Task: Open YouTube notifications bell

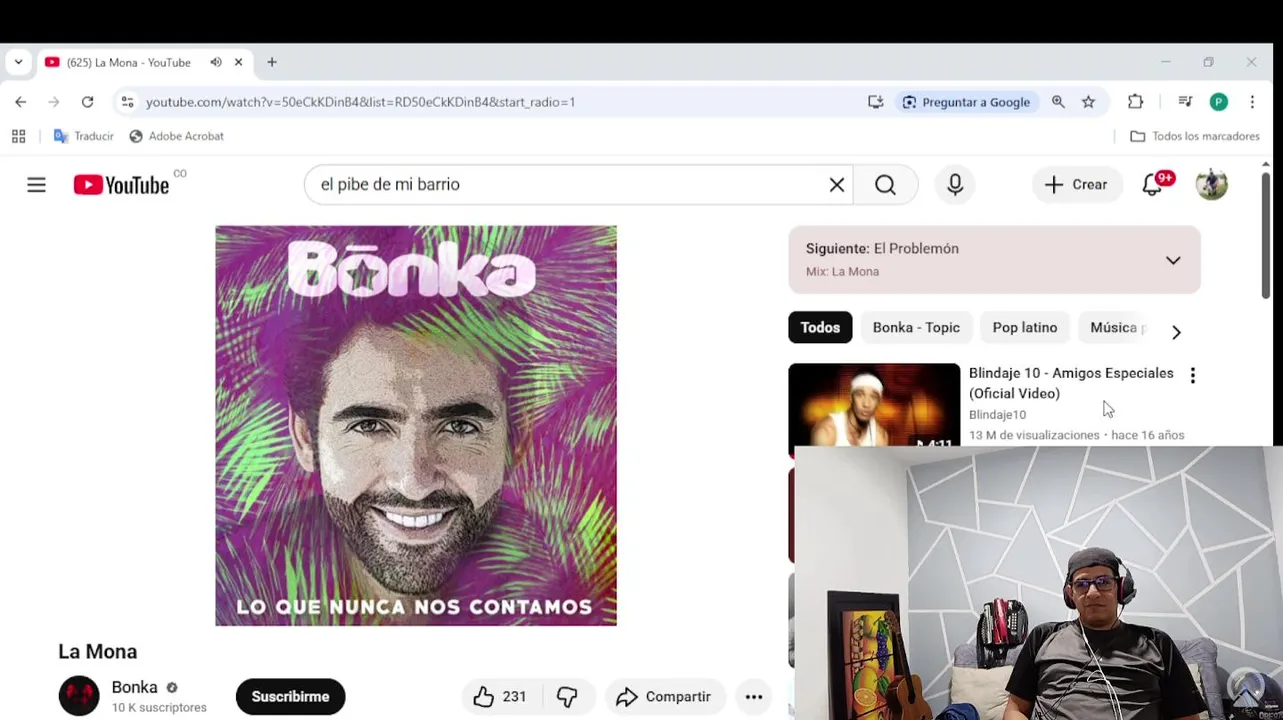Action: (x=1153, y=185)
